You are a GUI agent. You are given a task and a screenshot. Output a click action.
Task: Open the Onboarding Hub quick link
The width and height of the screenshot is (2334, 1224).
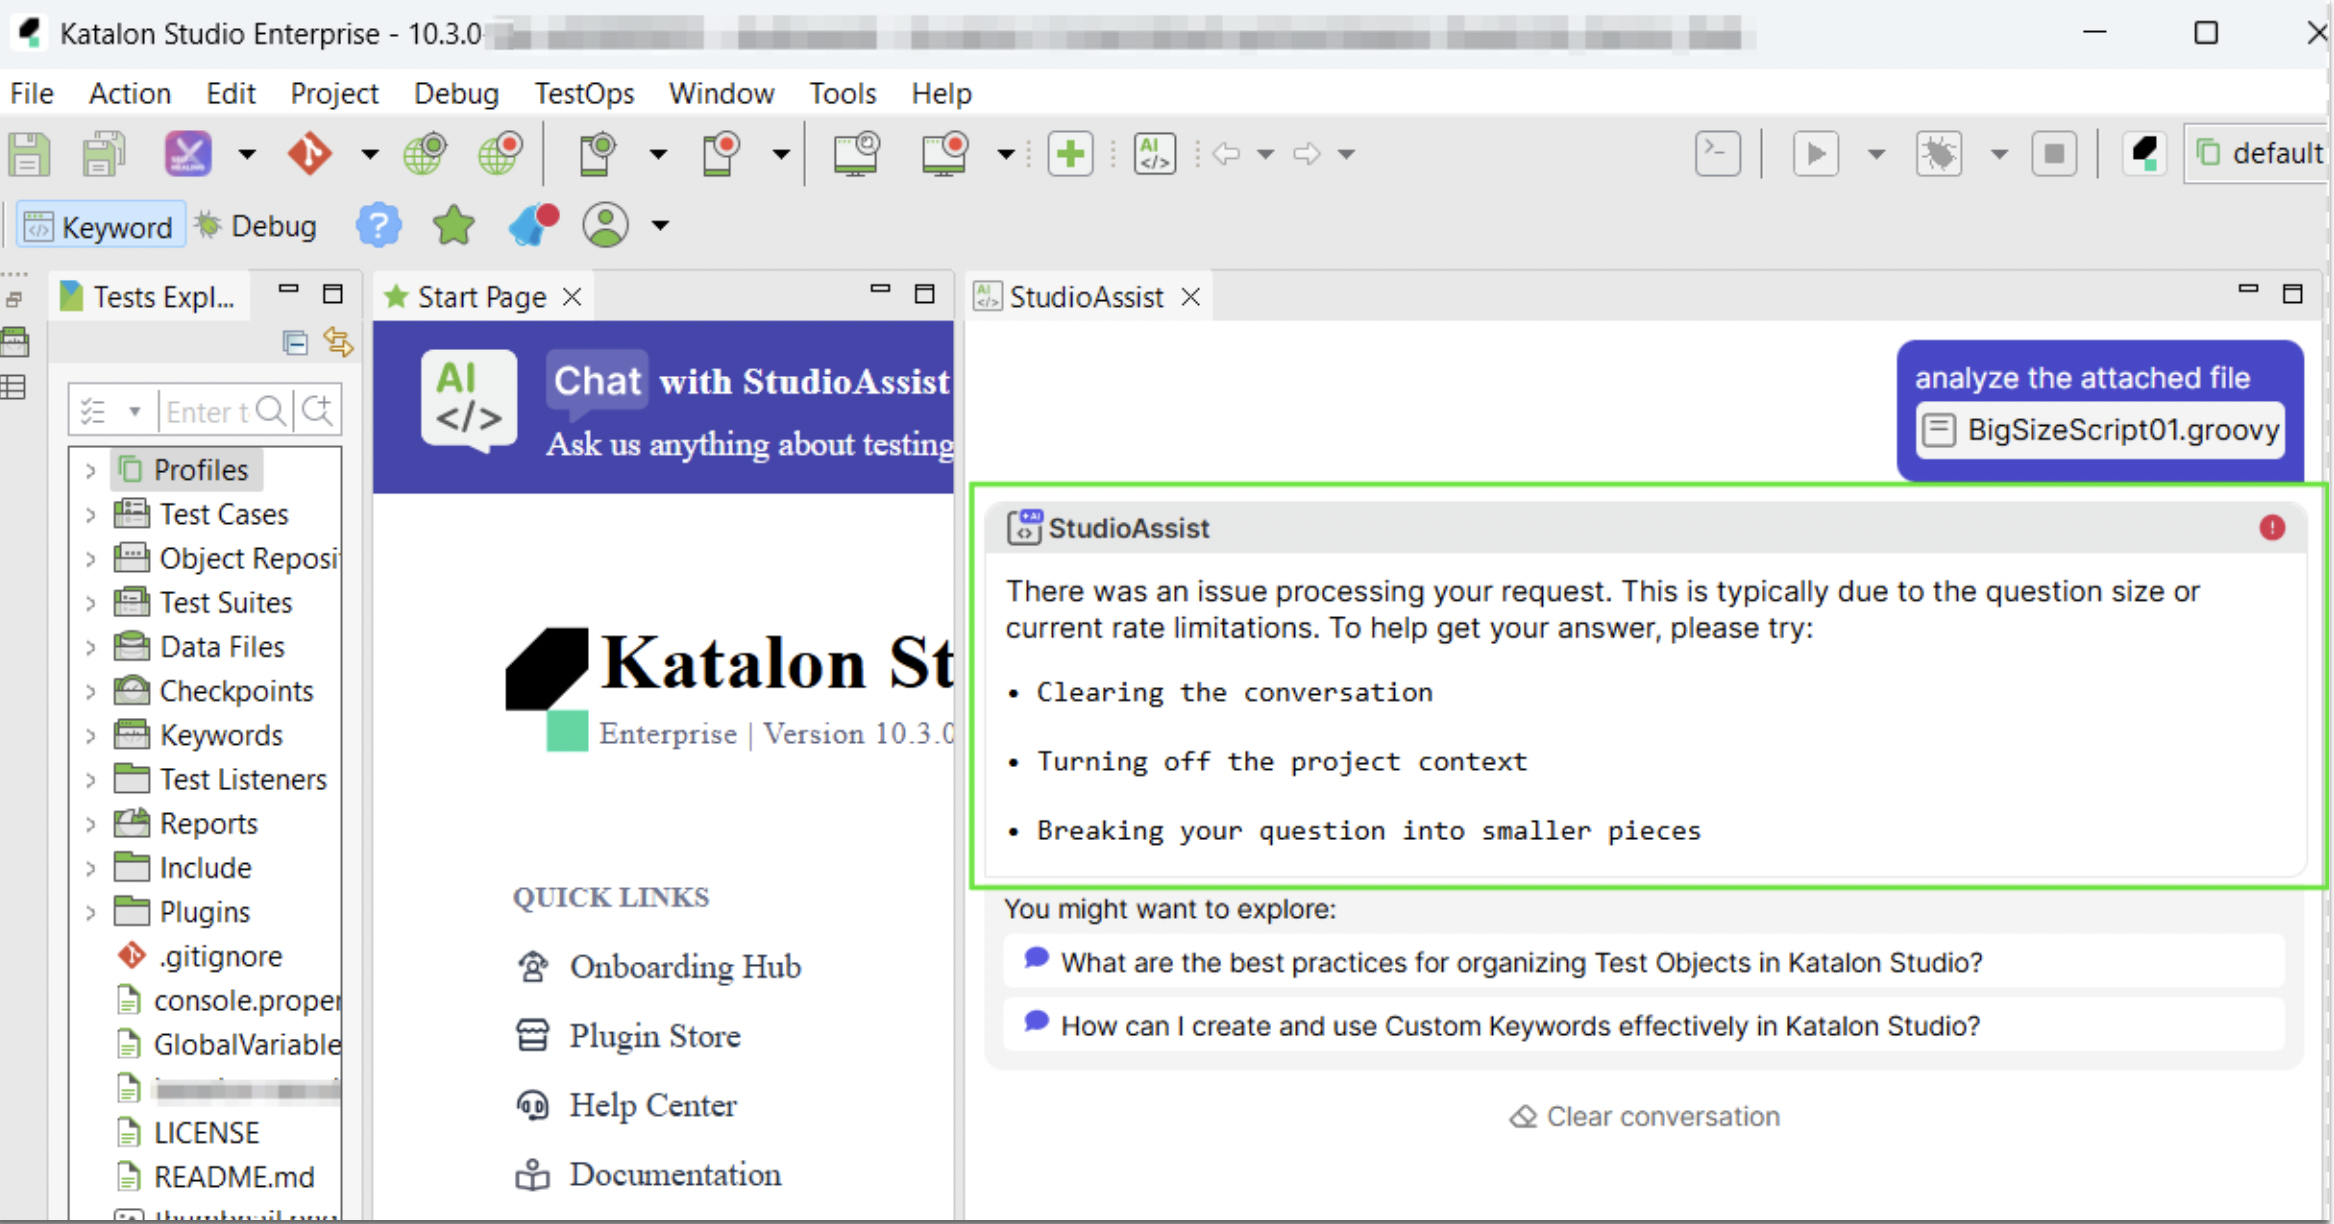pyautogui.click(x=660, y=967)
